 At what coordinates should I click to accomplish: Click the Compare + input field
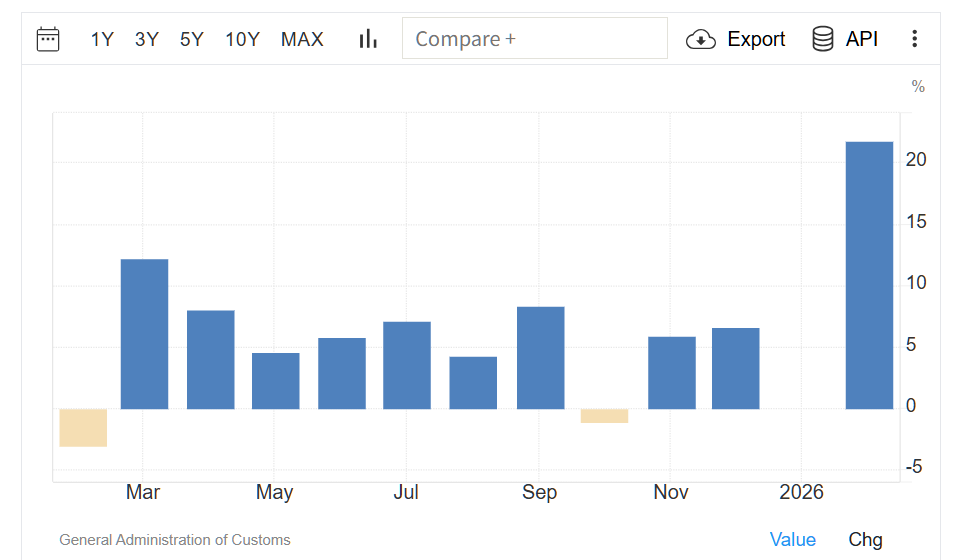click(534, 39)
